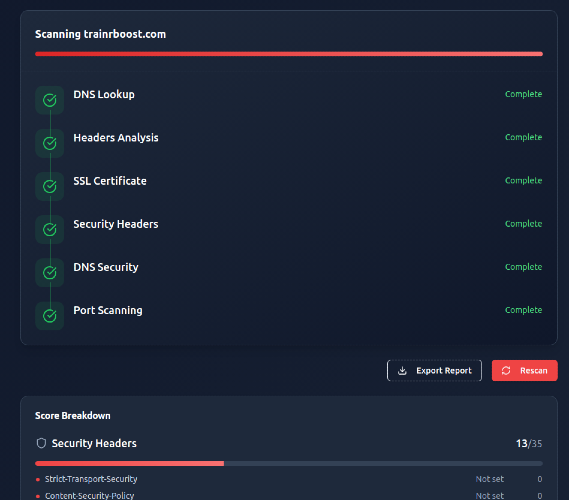This screenshot has height=500, width=569.
Task: Click the Strict-Transport-Security row label
Action: click(x=91, y=479)
